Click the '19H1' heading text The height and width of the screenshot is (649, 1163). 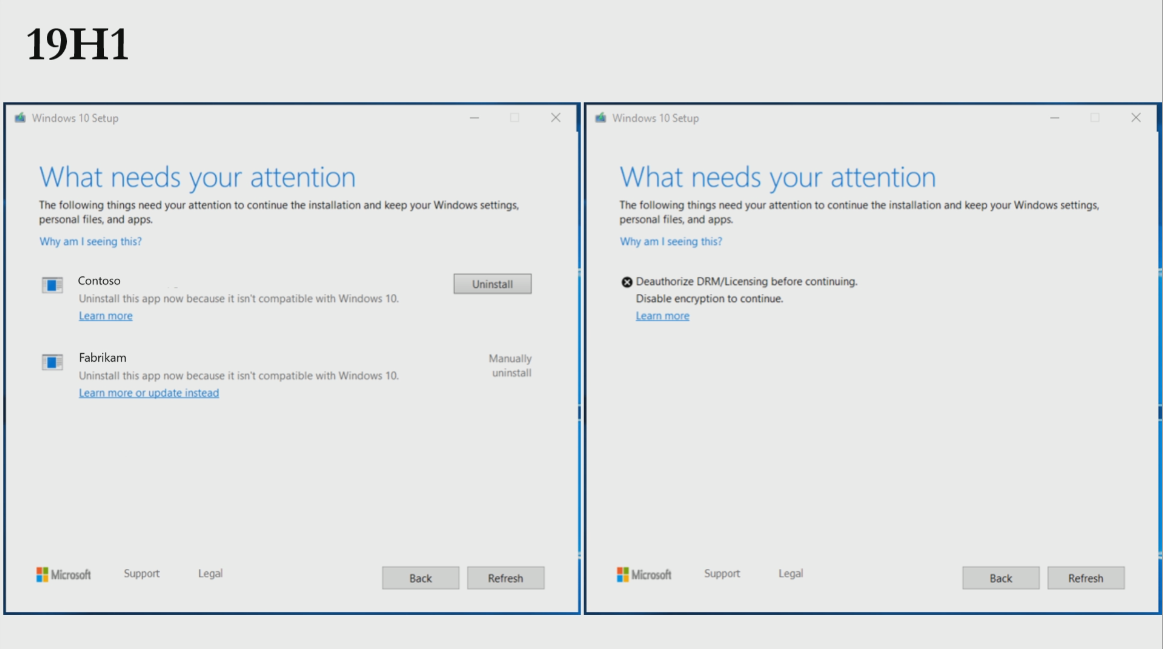coord(77,45)
